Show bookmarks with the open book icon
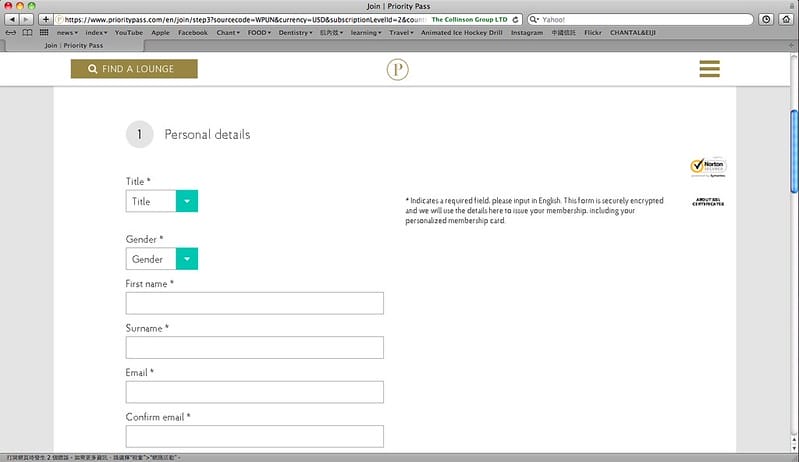799x462 pixels. coord(27,33)
